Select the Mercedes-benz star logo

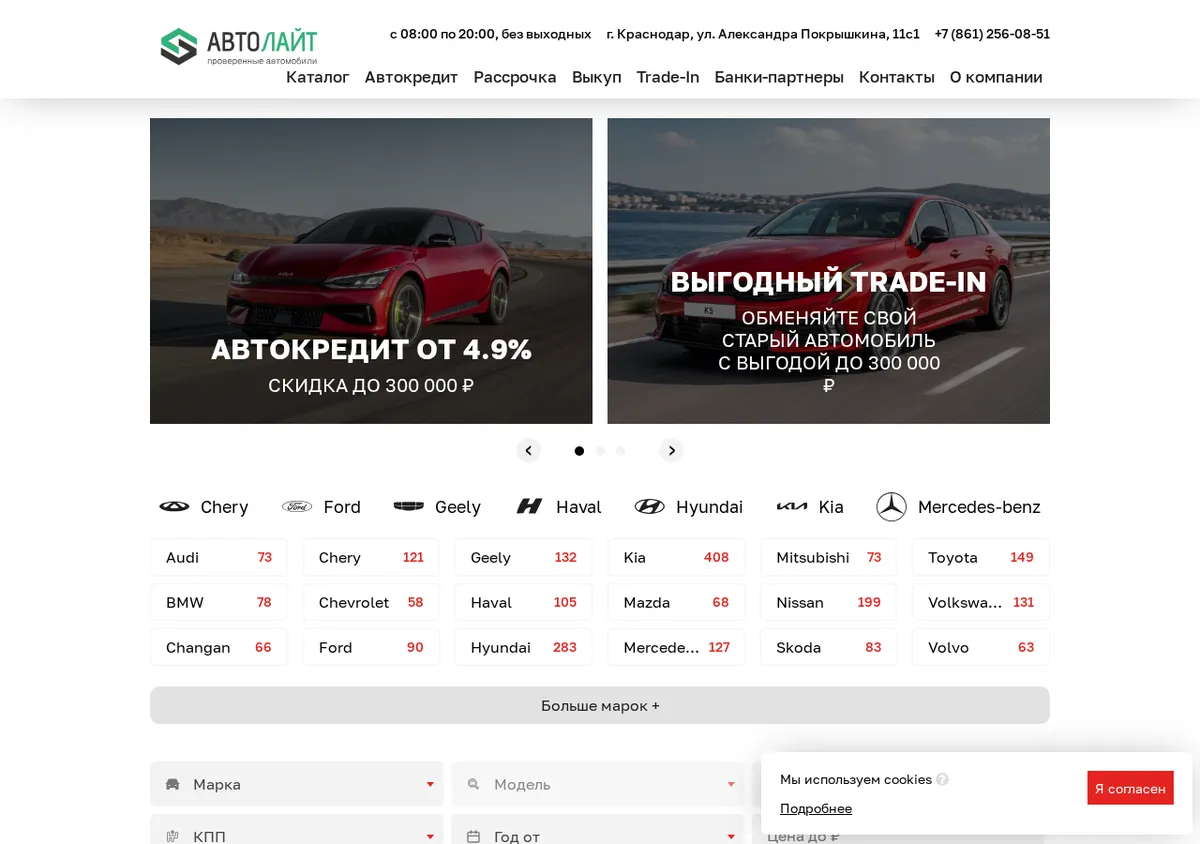click(x=891, y=507)
